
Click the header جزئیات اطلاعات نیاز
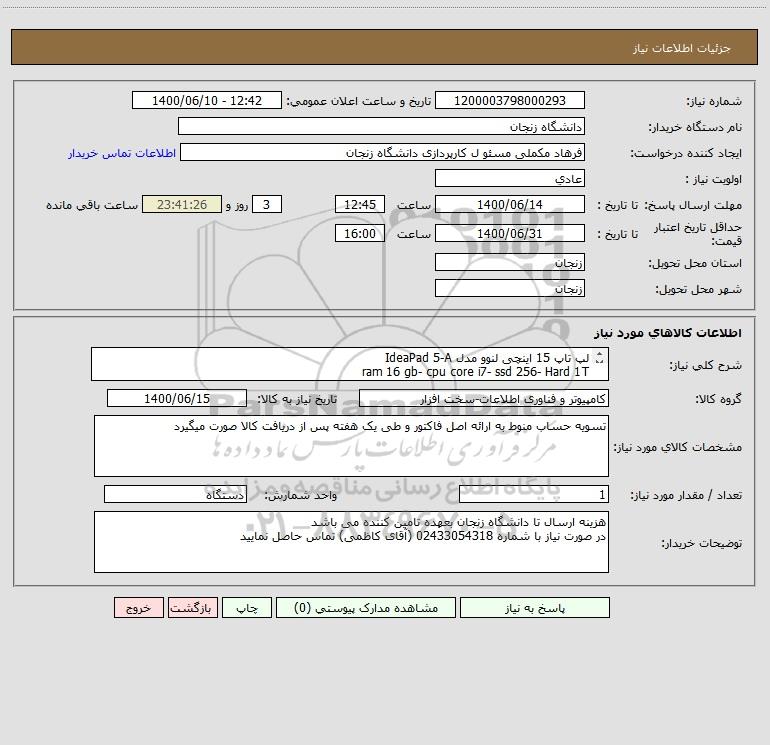(681, 48)
